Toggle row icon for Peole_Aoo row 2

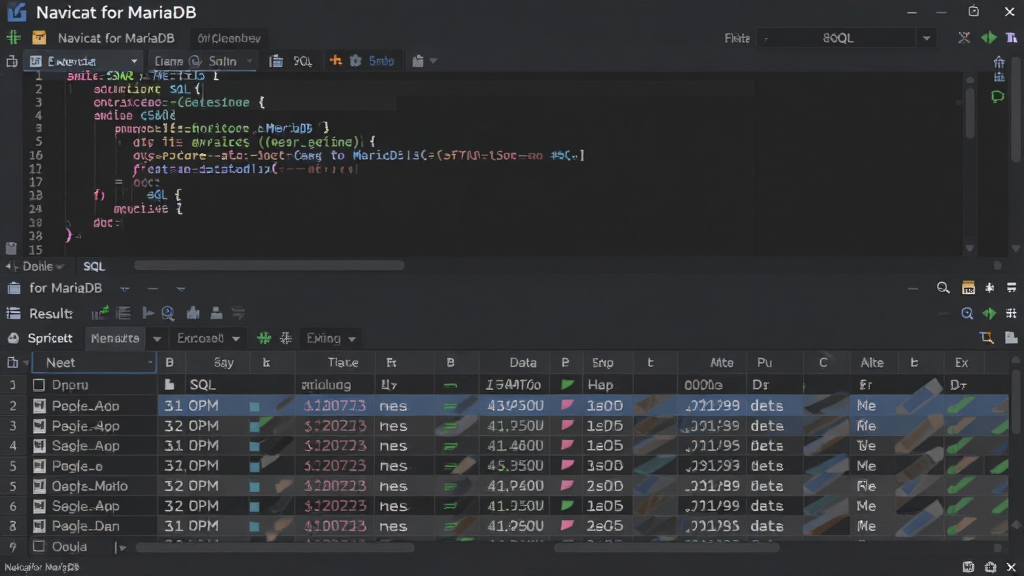(39, 406)
